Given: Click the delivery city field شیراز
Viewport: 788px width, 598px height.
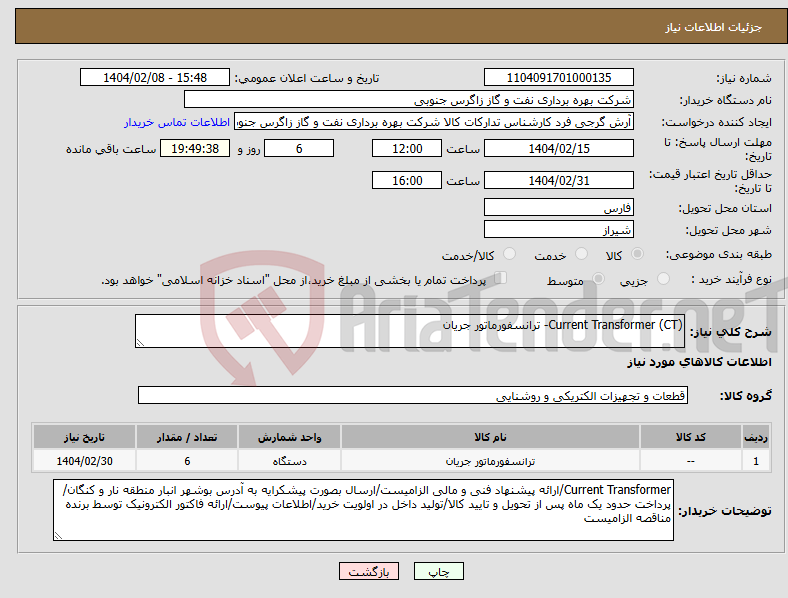Looking at the screenshot, I should pyautogui.click(x=558, y=230).
